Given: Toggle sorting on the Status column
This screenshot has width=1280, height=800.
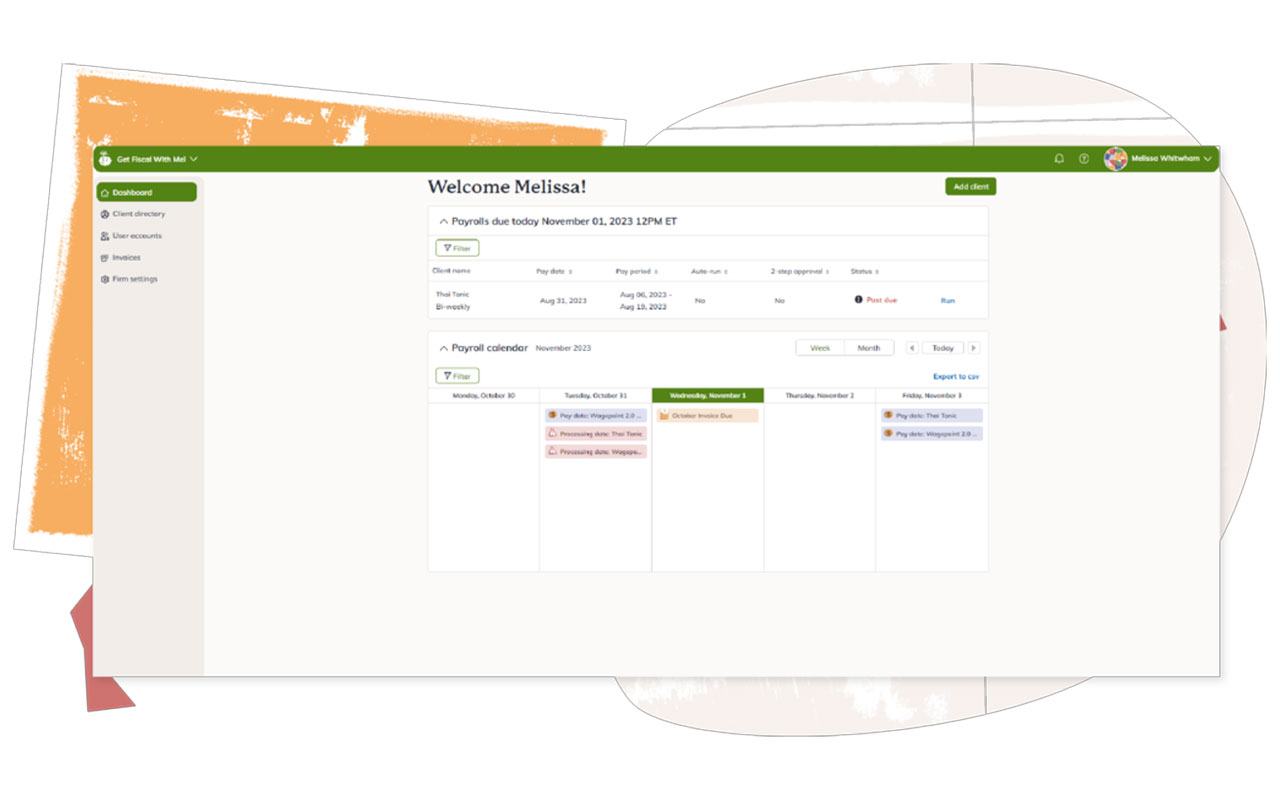Looking at the screenshot, I should pyautogui.click(x=879, y=271).
